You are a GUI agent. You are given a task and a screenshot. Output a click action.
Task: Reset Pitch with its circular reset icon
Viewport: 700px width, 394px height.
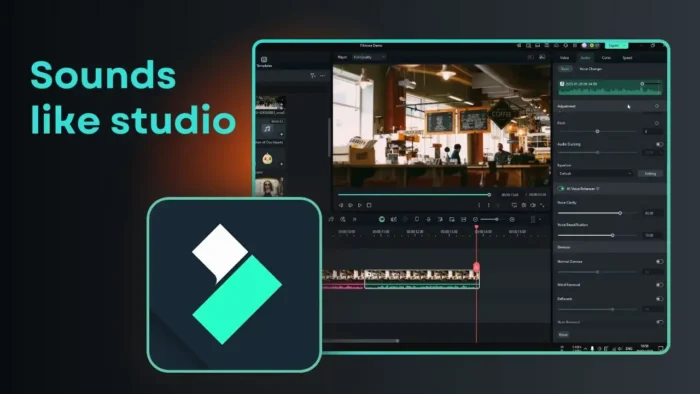pos(657,123)
